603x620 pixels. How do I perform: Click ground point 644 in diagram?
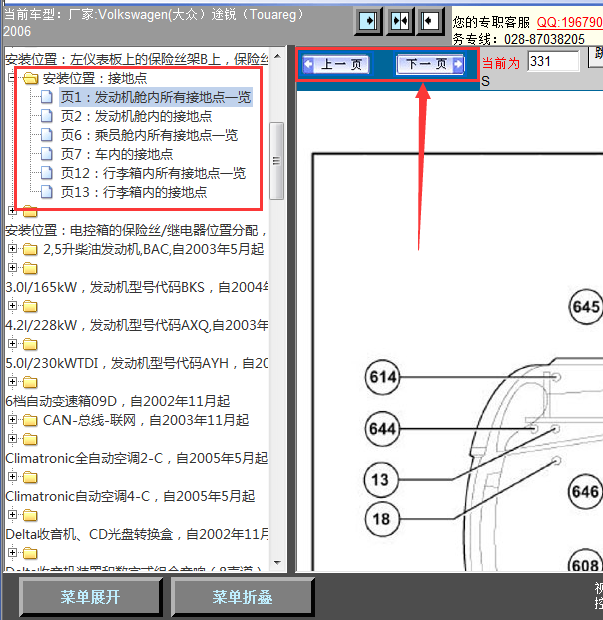[382, 429]
